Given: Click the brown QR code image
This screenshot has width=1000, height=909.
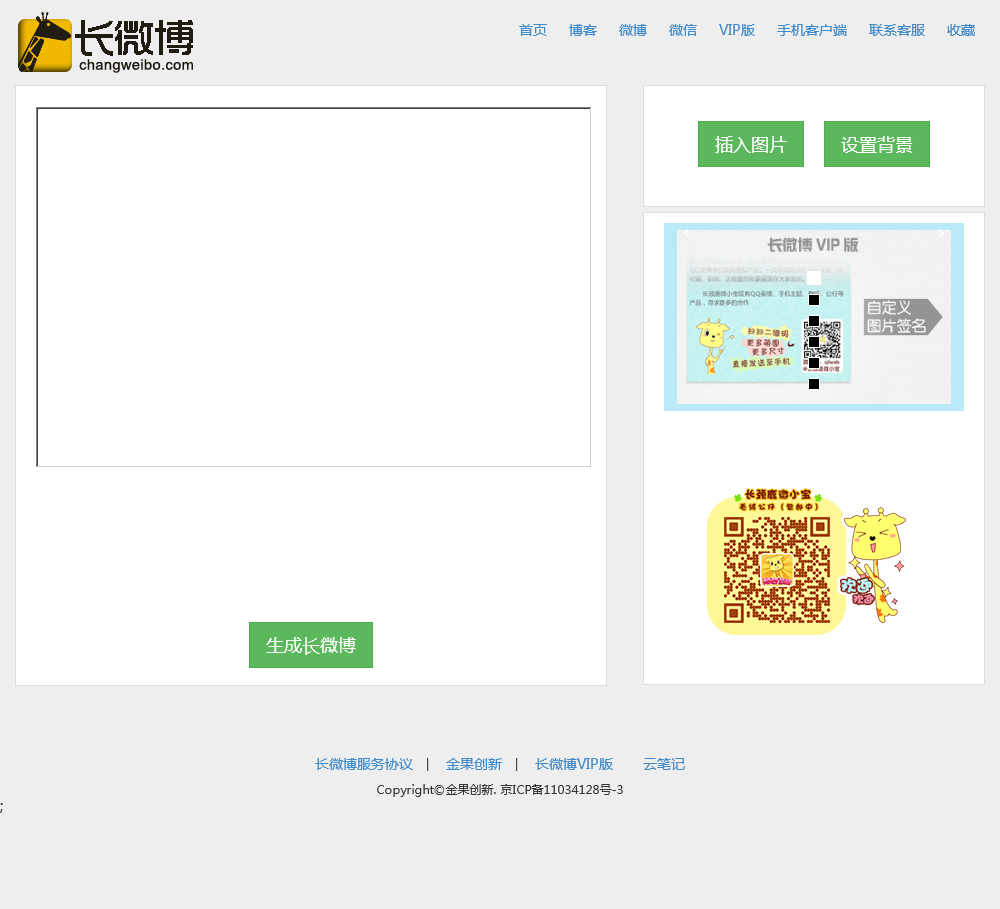Looking at the screenshot, I should tap(777, 570).
